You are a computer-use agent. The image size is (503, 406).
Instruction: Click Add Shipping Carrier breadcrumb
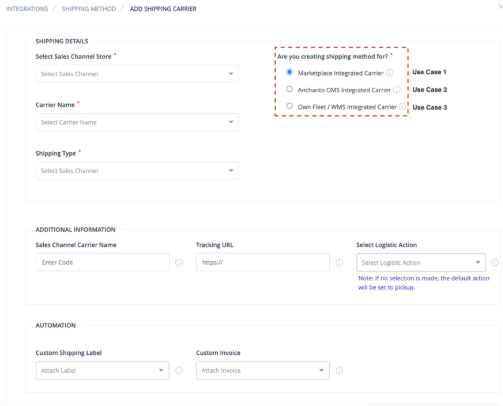(x=163, y=9)
